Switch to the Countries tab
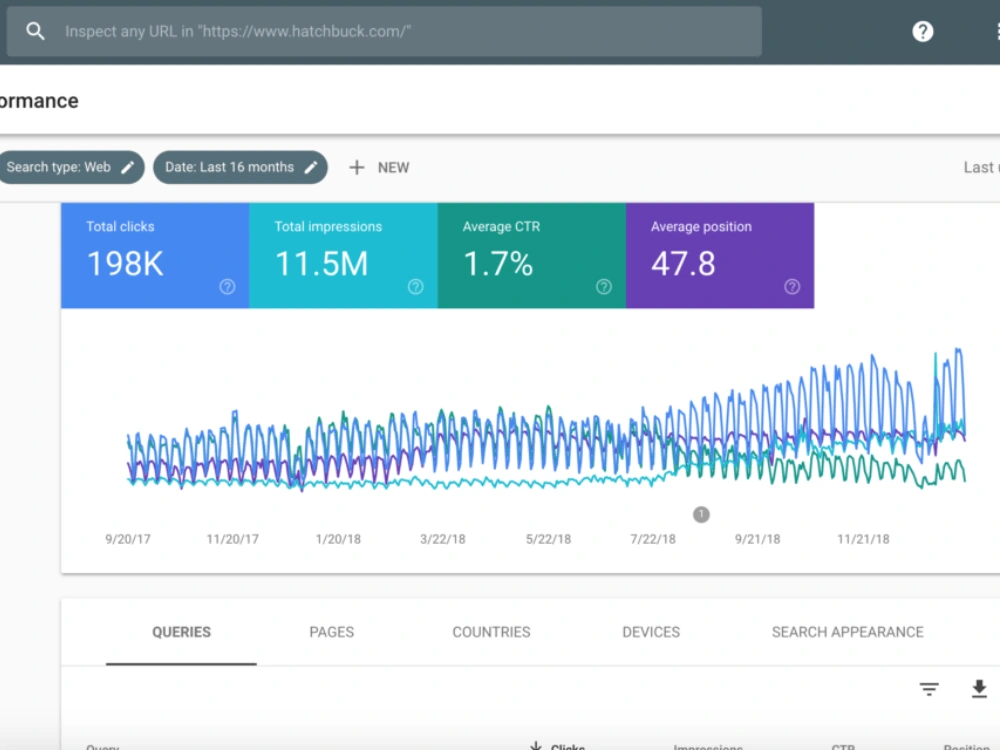The width and height of the screenshot is (1000, 750). click(x=491, y=632)
